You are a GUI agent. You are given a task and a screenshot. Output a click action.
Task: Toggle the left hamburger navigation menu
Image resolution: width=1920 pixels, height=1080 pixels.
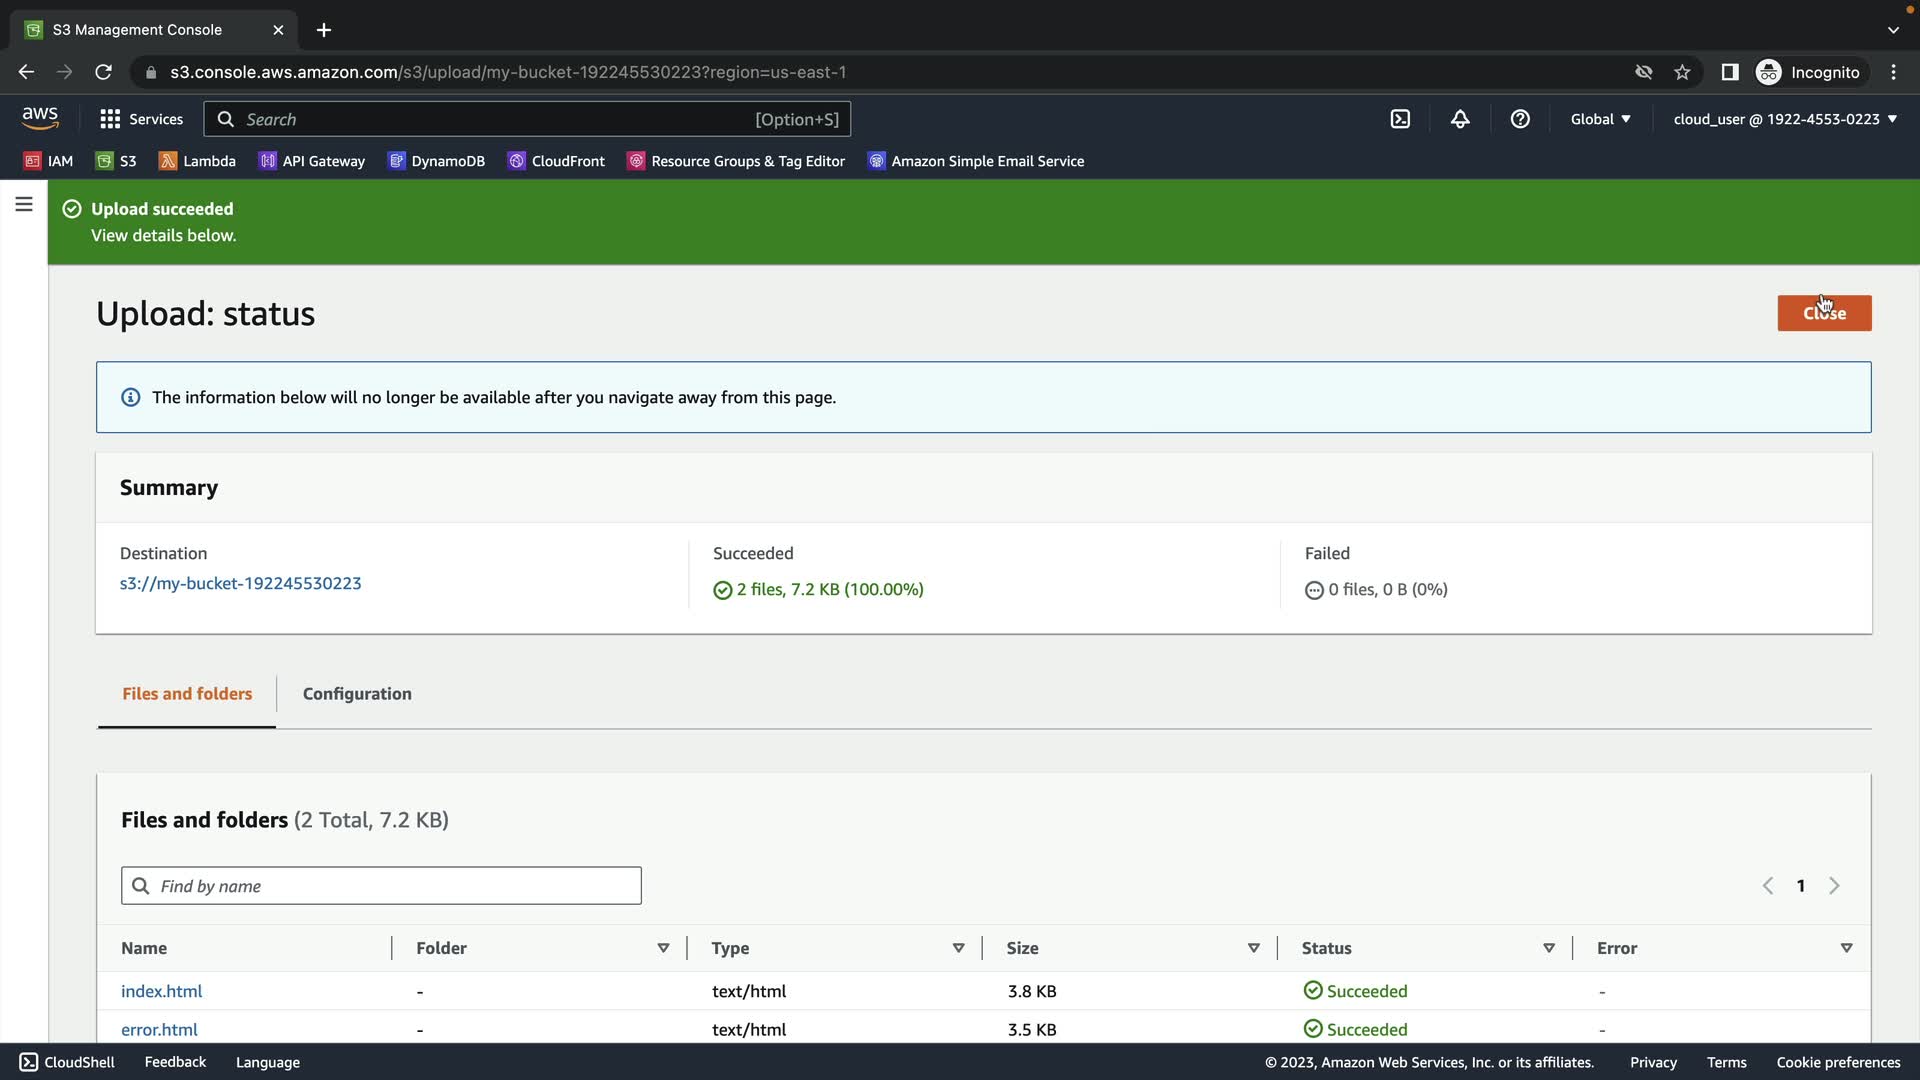pos(24,205)
